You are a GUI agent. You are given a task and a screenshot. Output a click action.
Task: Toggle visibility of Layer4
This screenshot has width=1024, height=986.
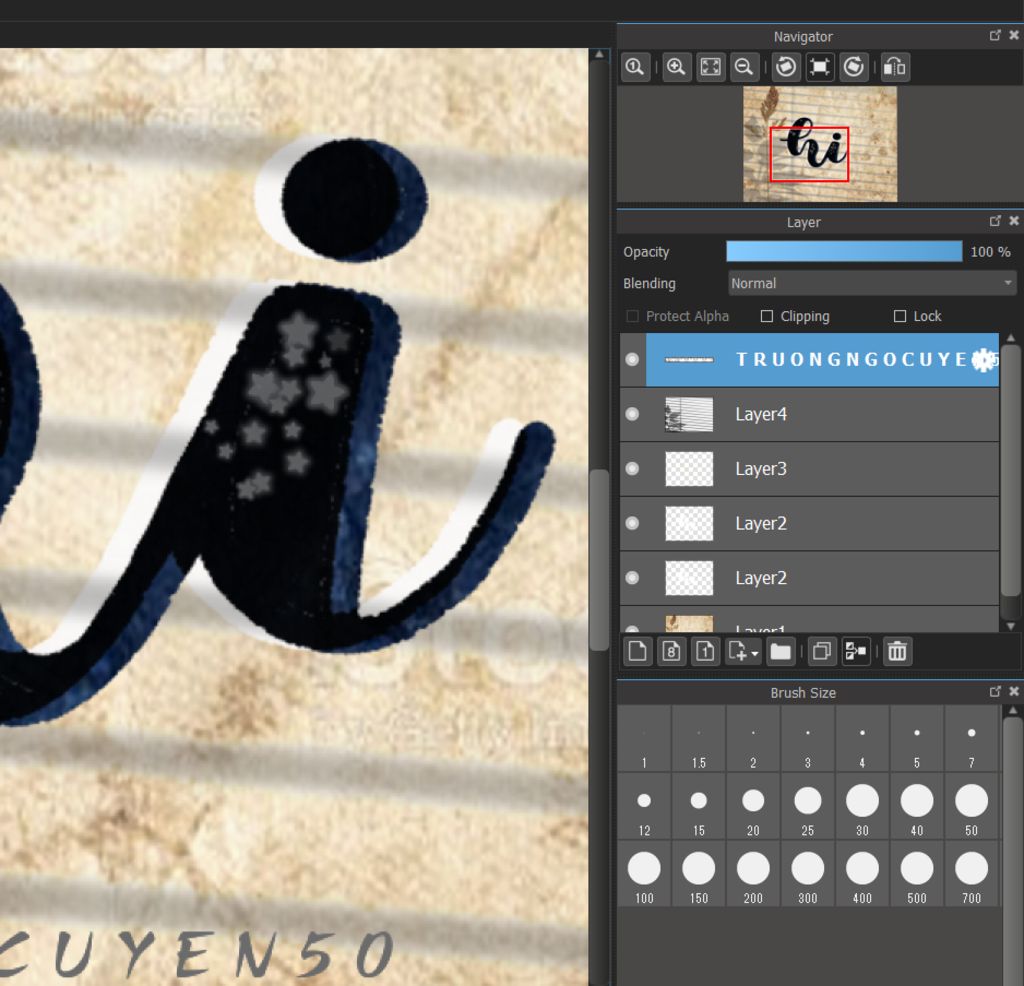[x=632, y=414]
